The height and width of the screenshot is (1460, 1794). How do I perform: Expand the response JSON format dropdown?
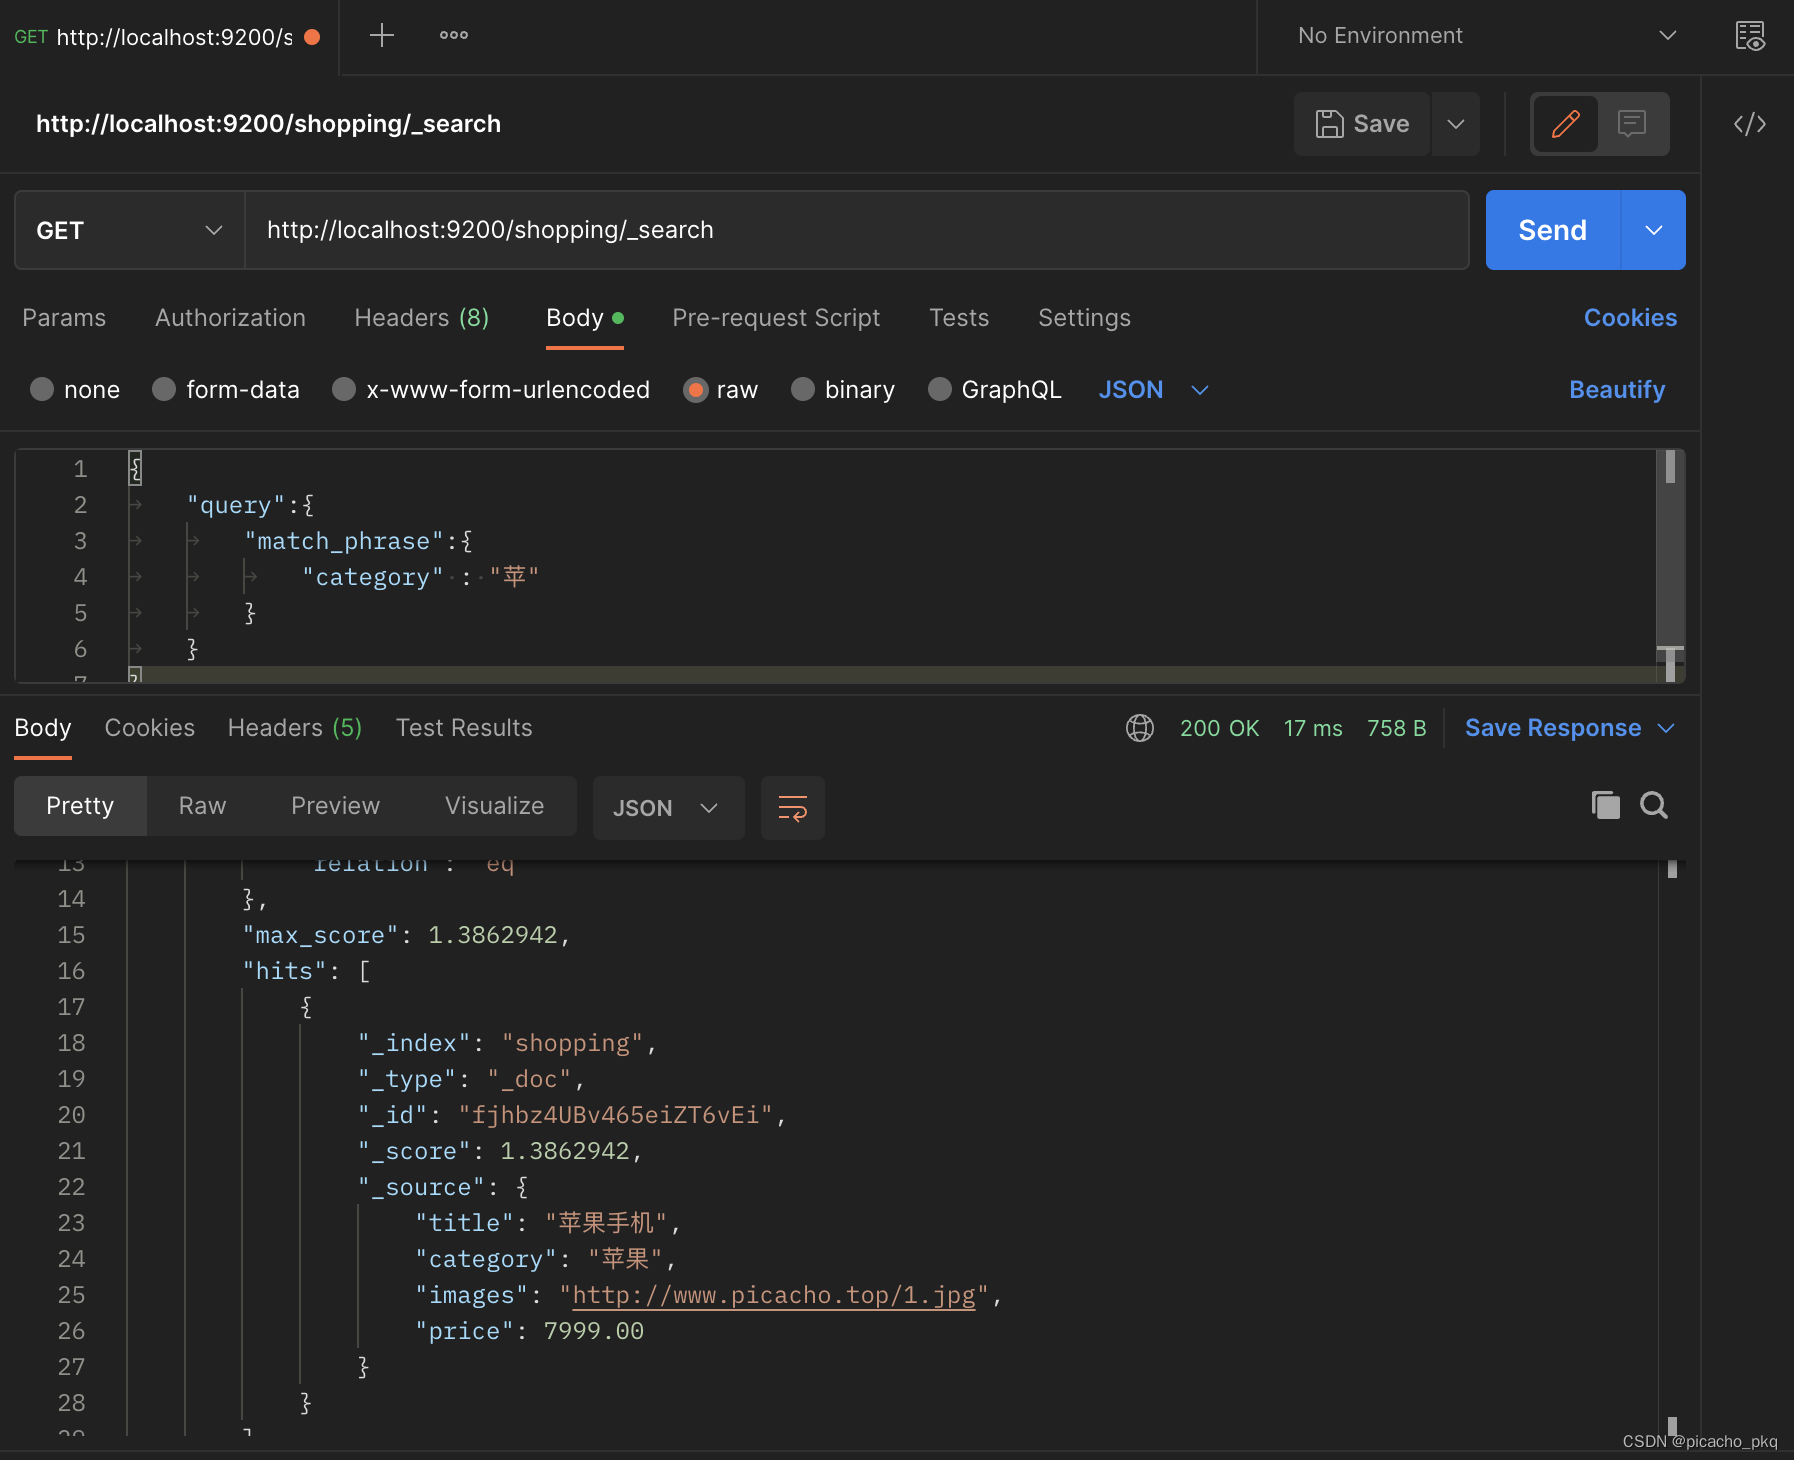coord(667,808)
